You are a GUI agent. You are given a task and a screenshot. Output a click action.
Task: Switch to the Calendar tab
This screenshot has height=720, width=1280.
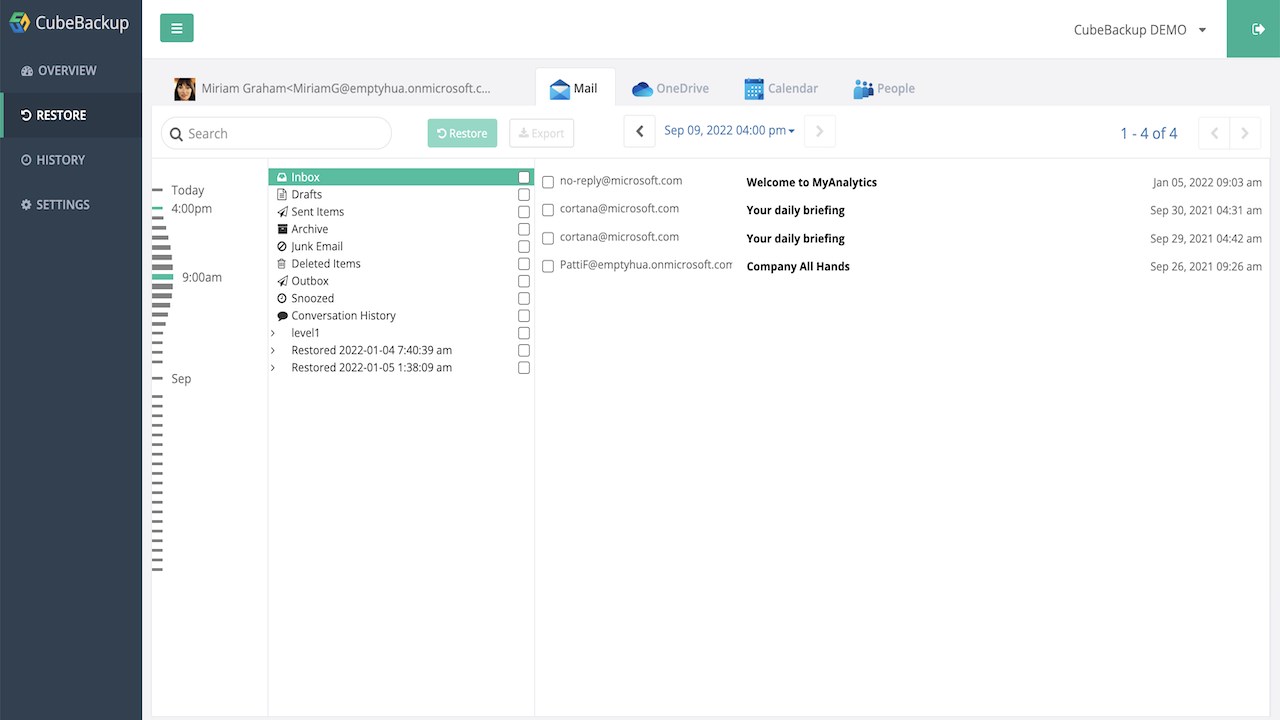781,89
